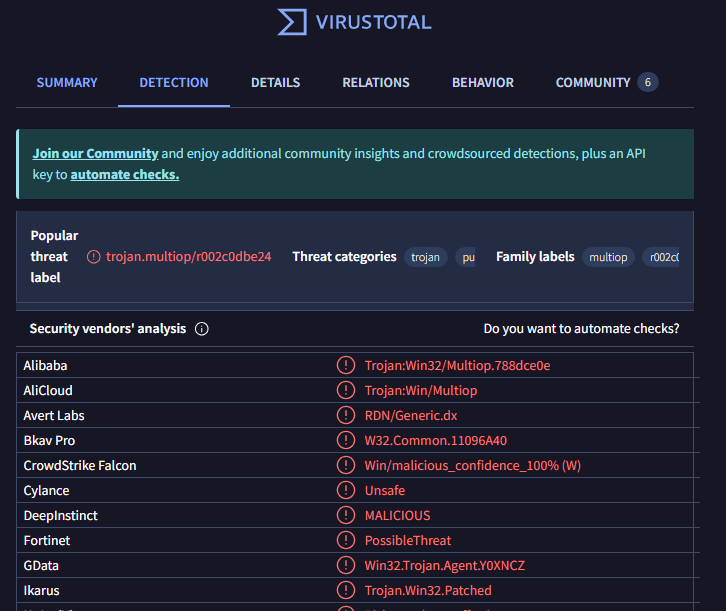
Task: Click Do you want to automate checks?
Action: (x=582, y=329)
